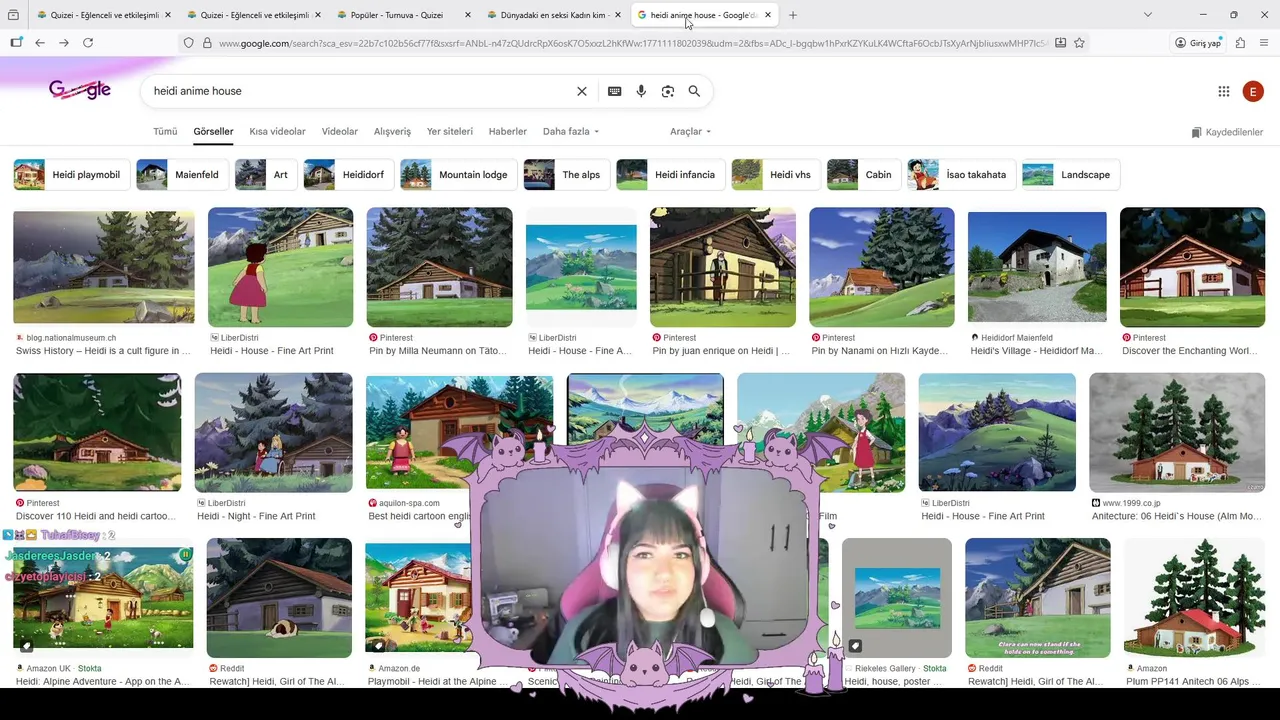This screenshot has width=1280, height=720.
Task: Bookmark page with the star icon
Action: tap(1080, 43)
